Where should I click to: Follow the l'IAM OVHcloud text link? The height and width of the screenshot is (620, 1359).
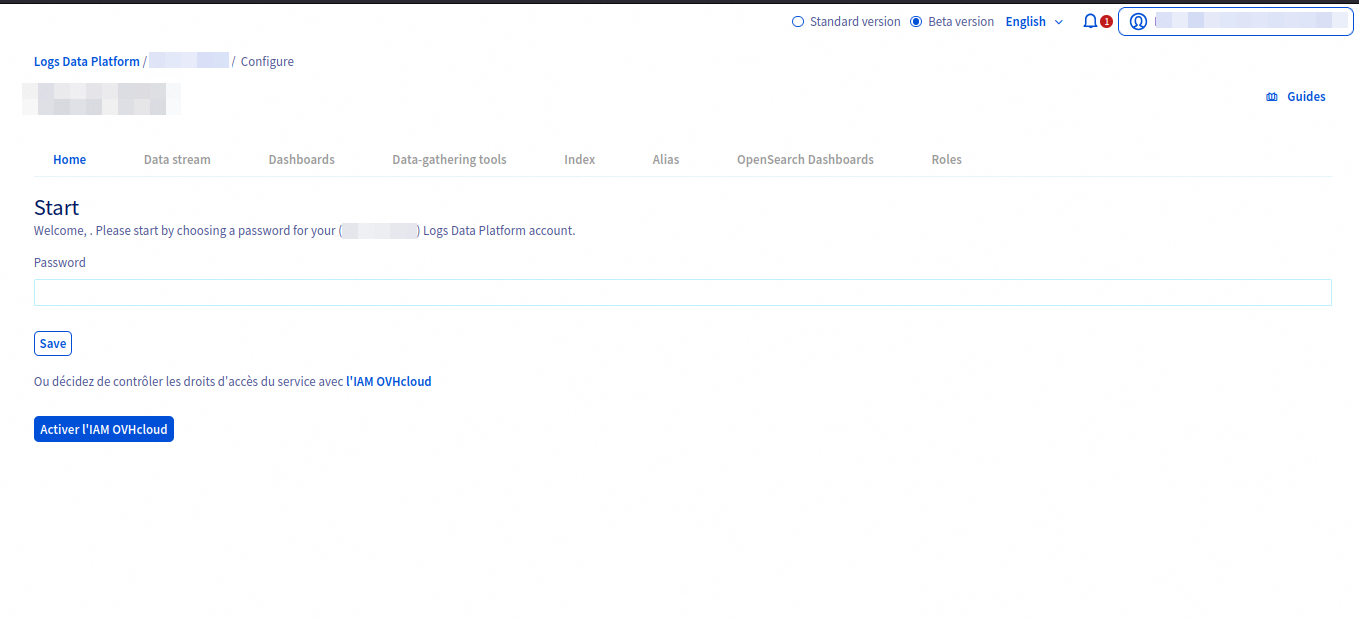(388, 381)
